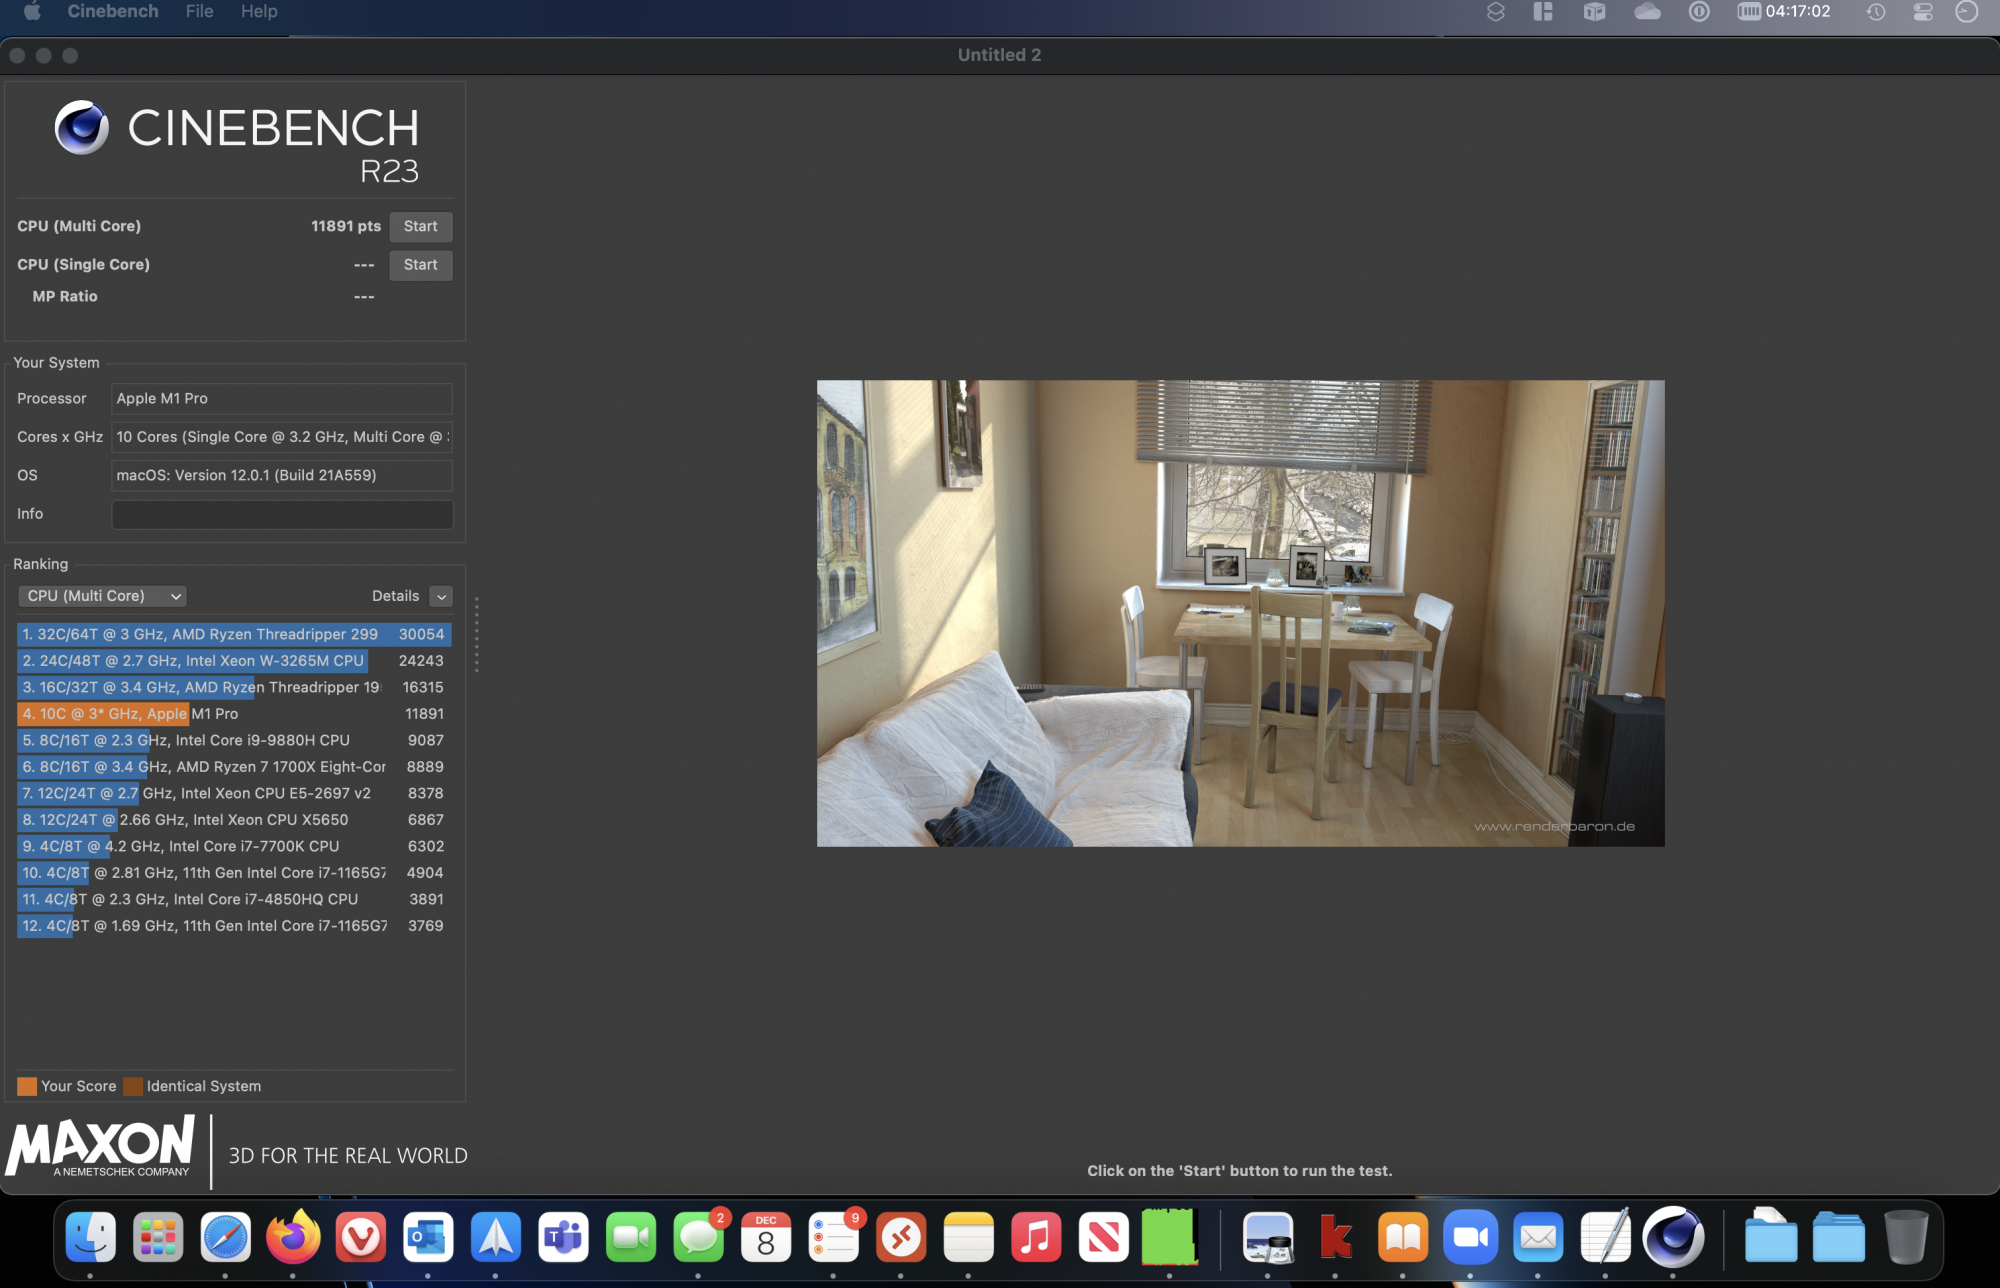This screenshot has width=2000, height=1288.
Task: Select the AMD Ryzen Threadripper 30054 ranking row
Action: [x=234, y=634]
